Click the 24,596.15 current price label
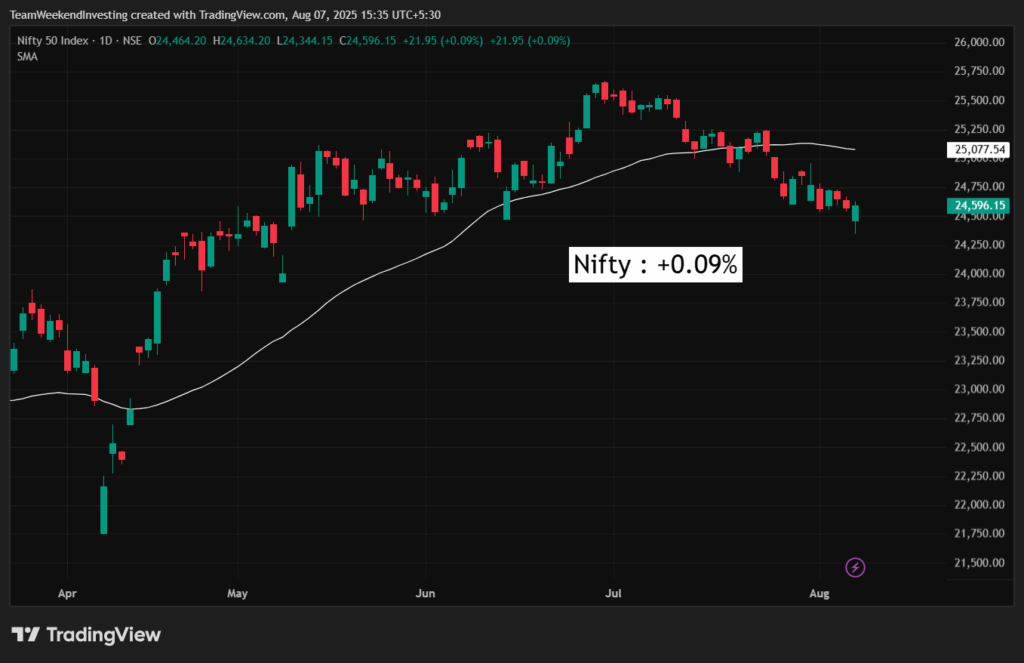This screenshot has width=1024, height=663. point(978,206)
